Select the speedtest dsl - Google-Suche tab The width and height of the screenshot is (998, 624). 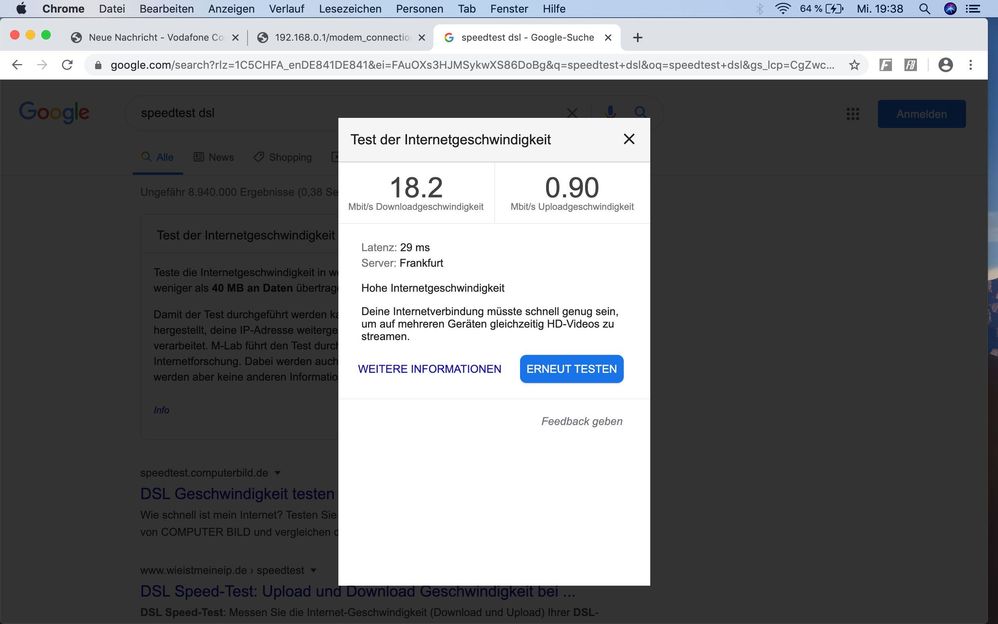[527, 38]
